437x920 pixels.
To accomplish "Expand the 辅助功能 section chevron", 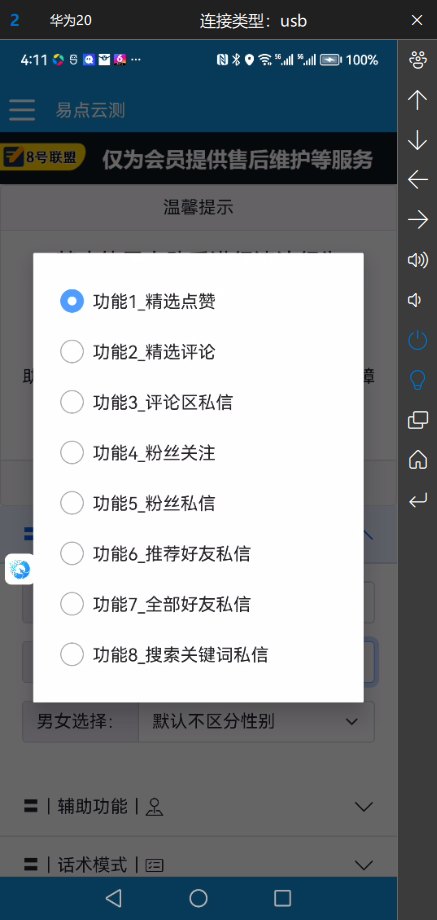I will 364,807.
